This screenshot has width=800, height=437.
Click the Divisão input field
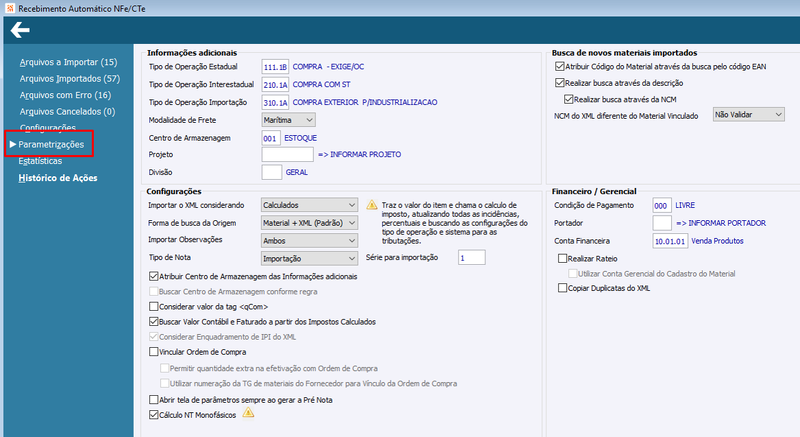[271, 172]
